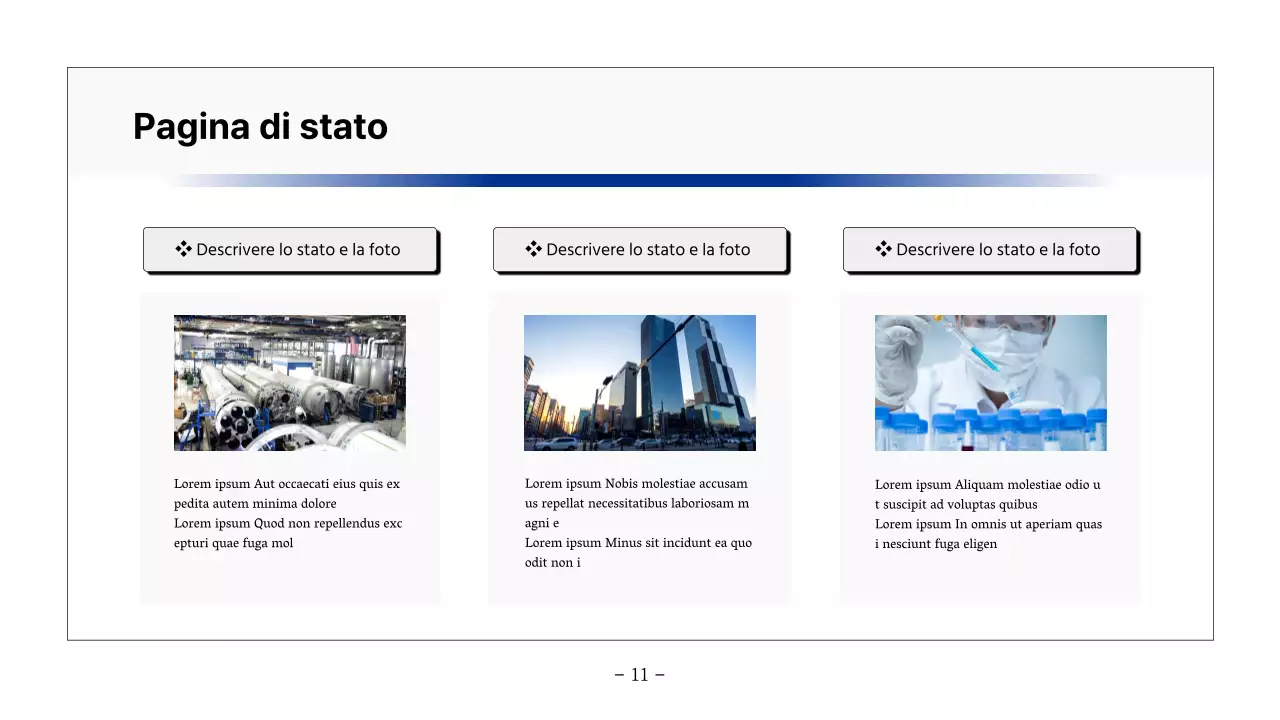Select the caption under the factory image
The image size is (1280, 720).
[x=288, y=513]
